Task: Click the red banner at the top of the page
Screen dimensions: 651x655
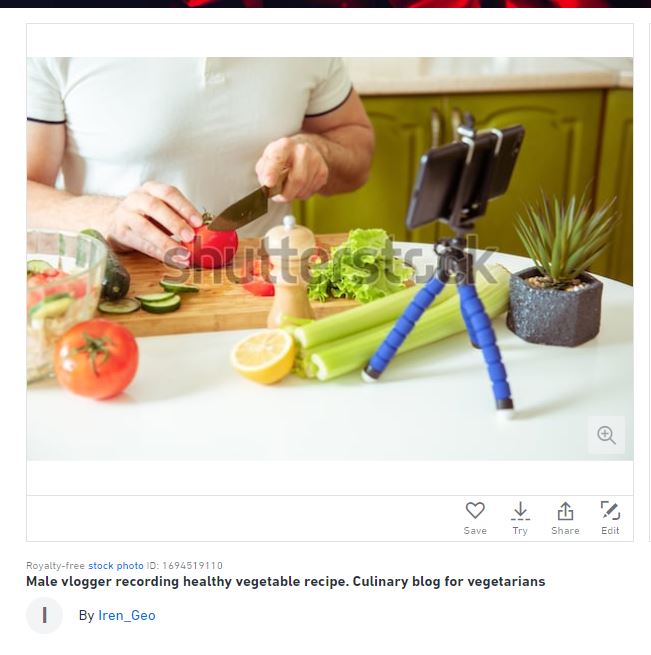Action: coord(326,4)
